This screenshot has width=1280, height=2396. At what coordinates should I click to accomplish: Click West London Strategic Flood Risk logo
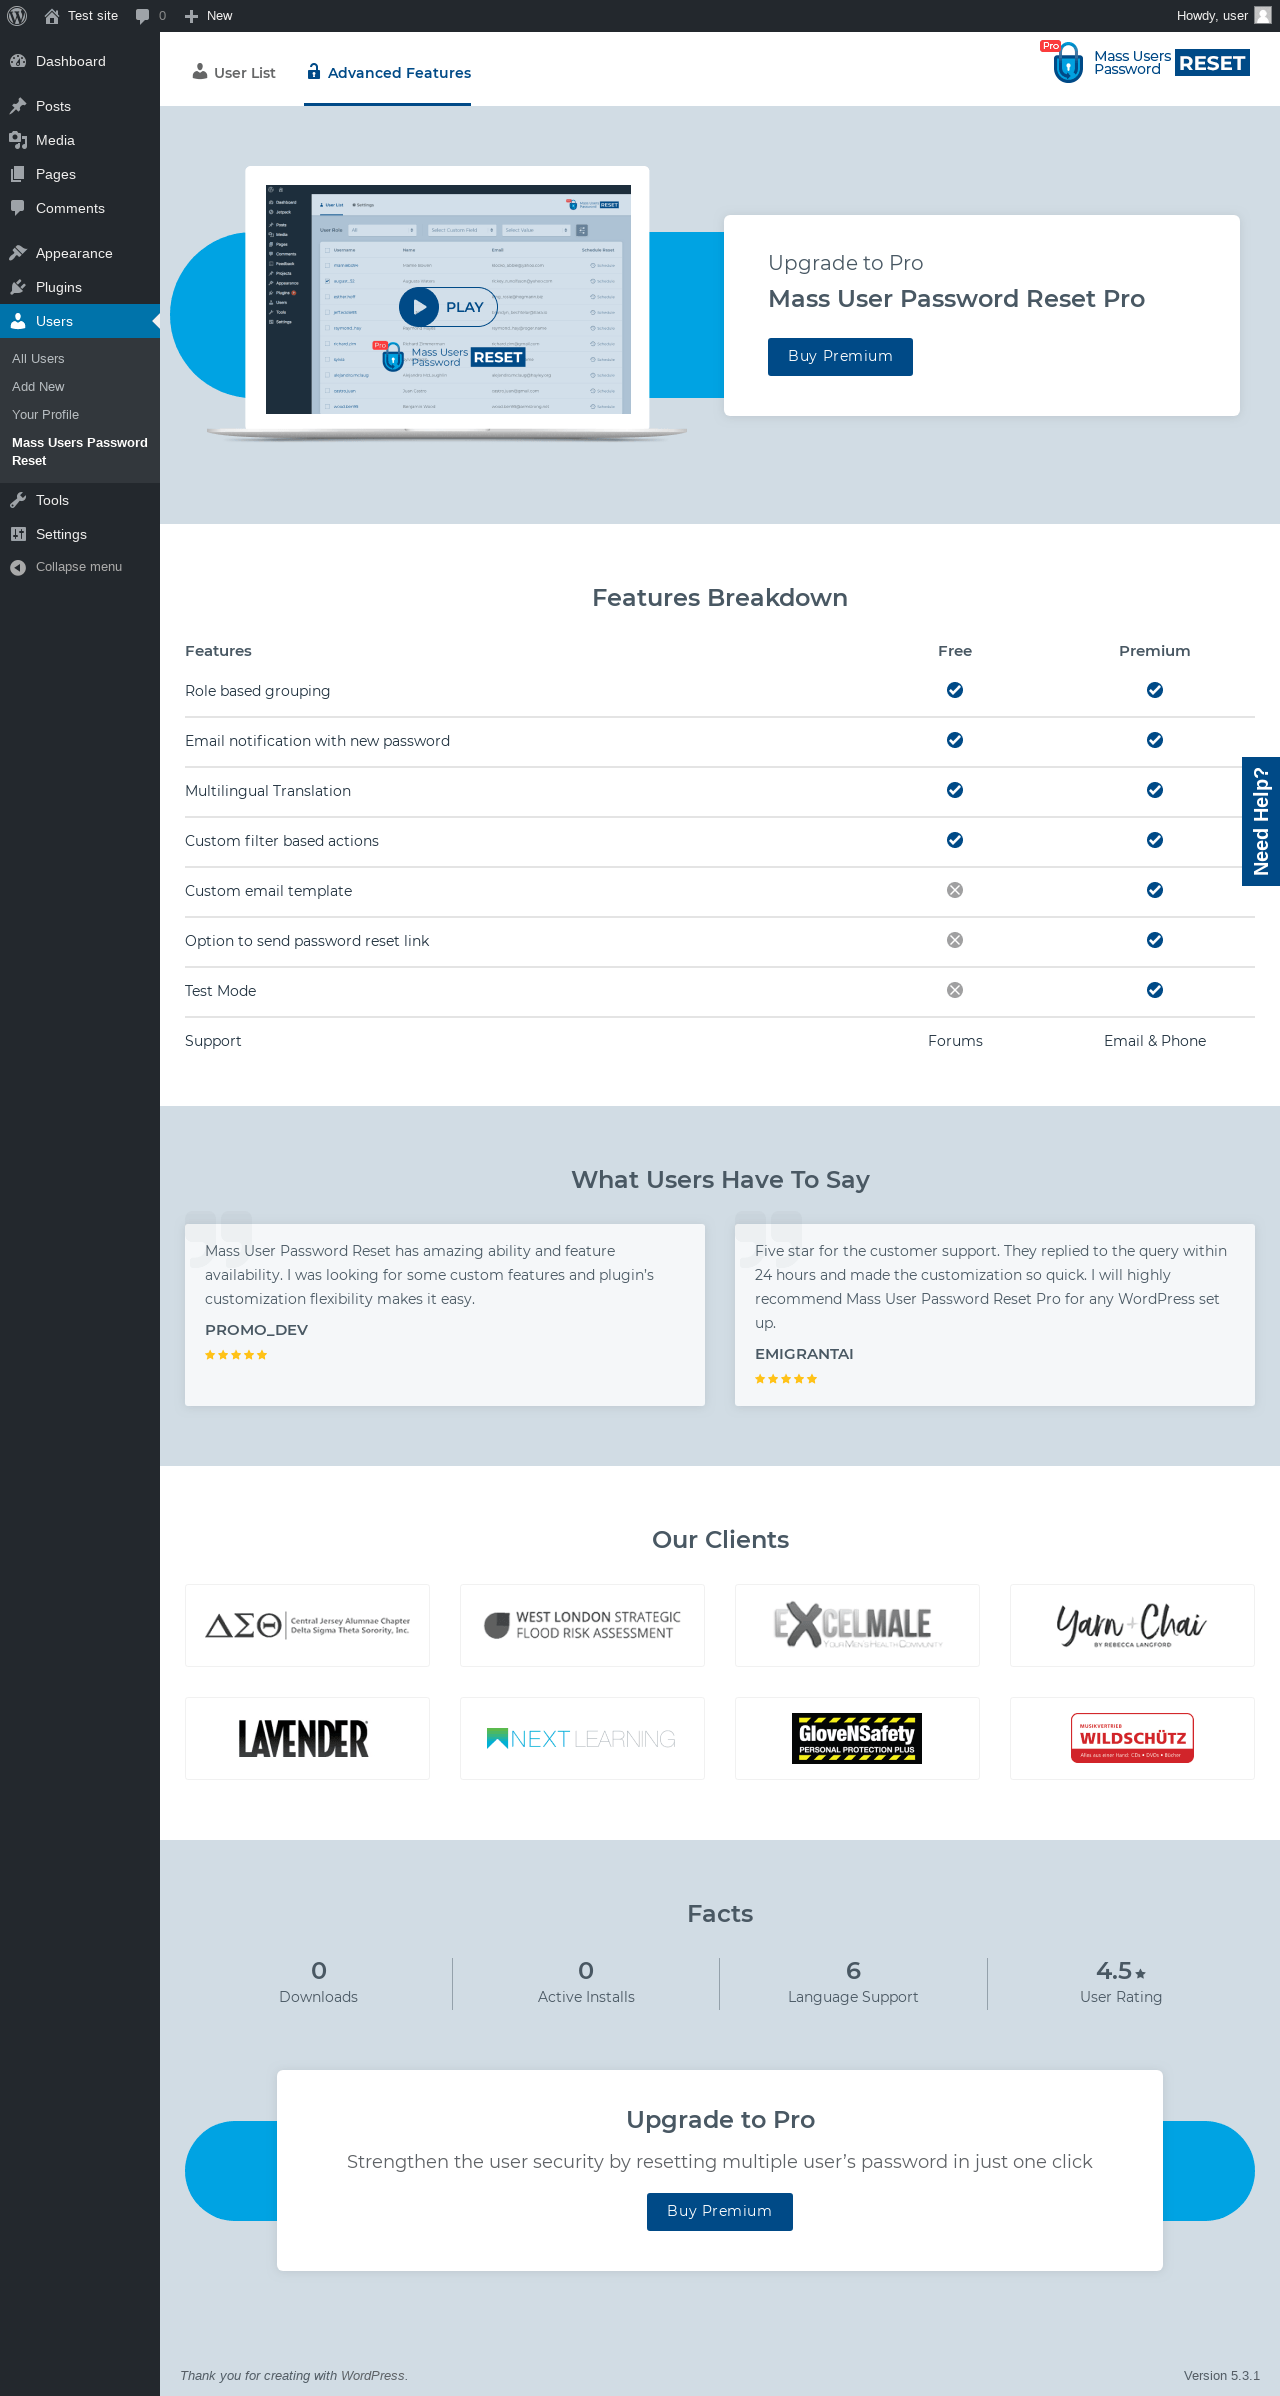tap(582, 1625)
